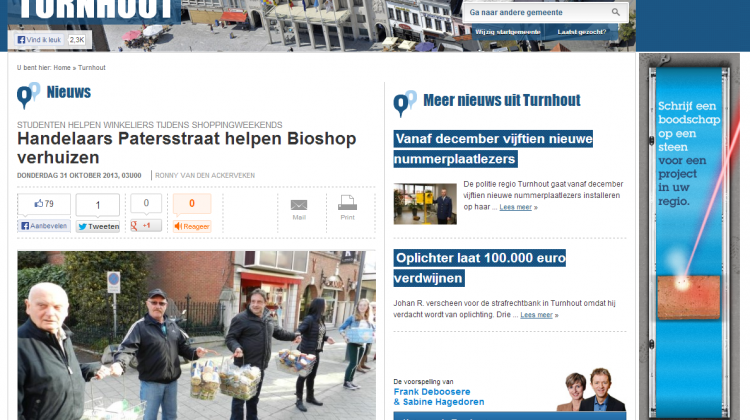
Task: Click 'Lees meer' under Oplichter article
Action: point(536,315)
